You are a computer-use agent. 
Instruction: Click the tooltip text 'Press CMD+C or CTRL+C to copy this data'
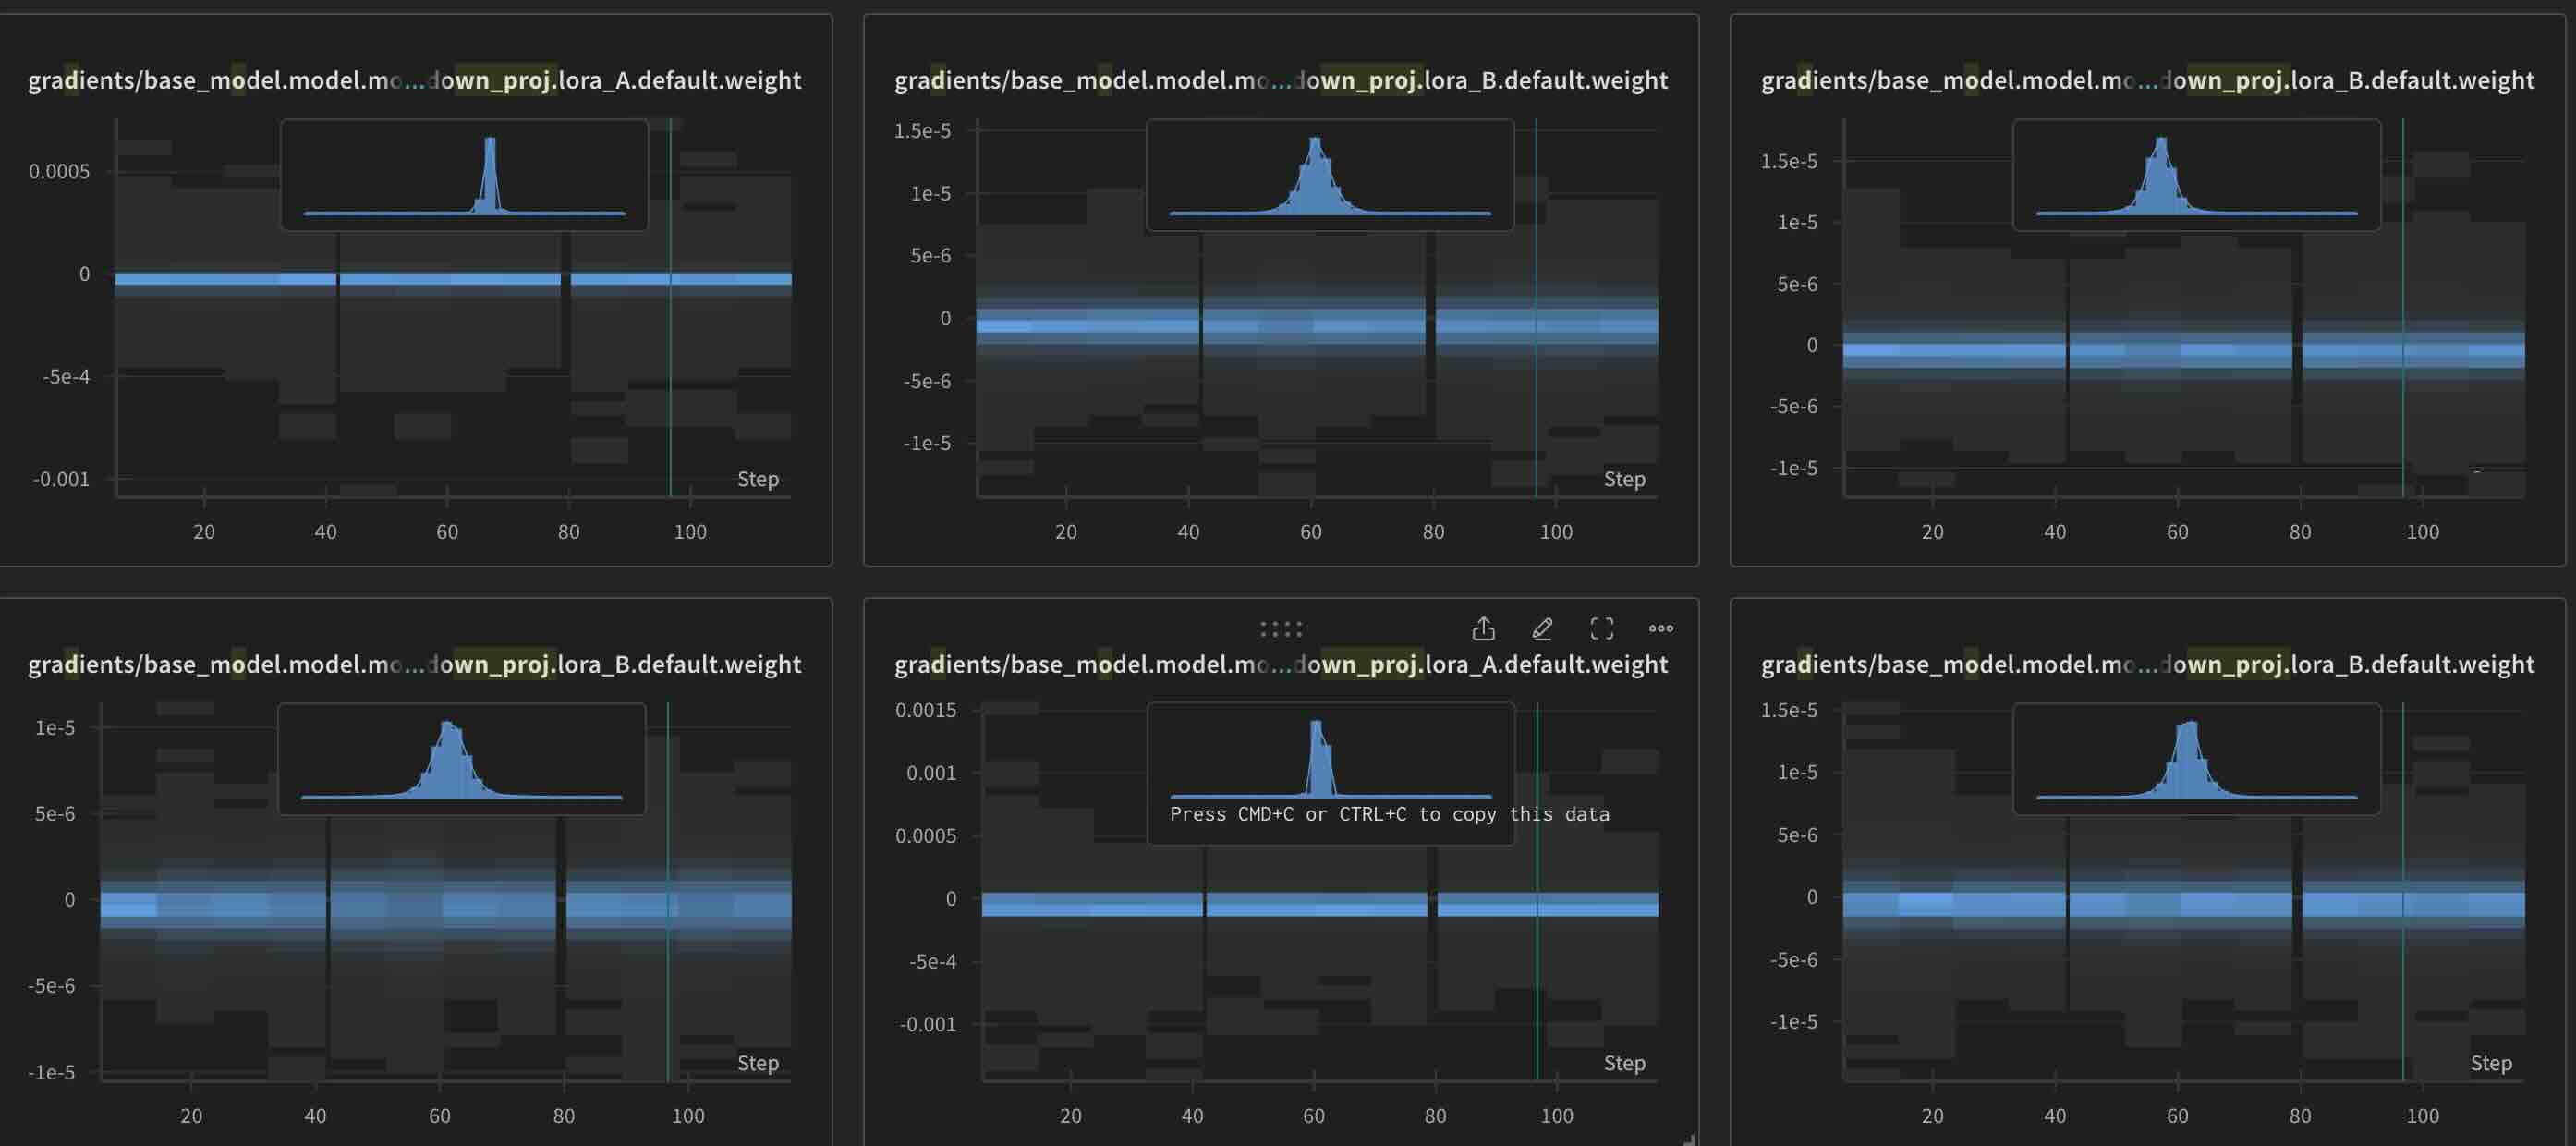1389,814
